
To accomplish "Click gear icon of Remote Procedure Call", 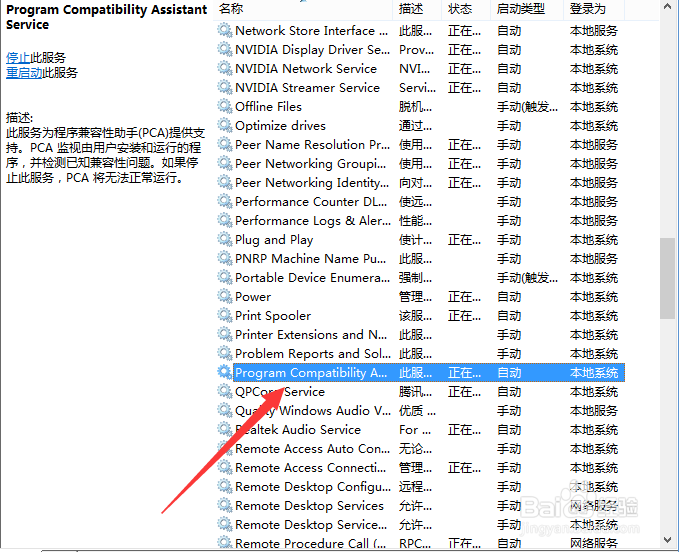I will click(x=224, y=543).
